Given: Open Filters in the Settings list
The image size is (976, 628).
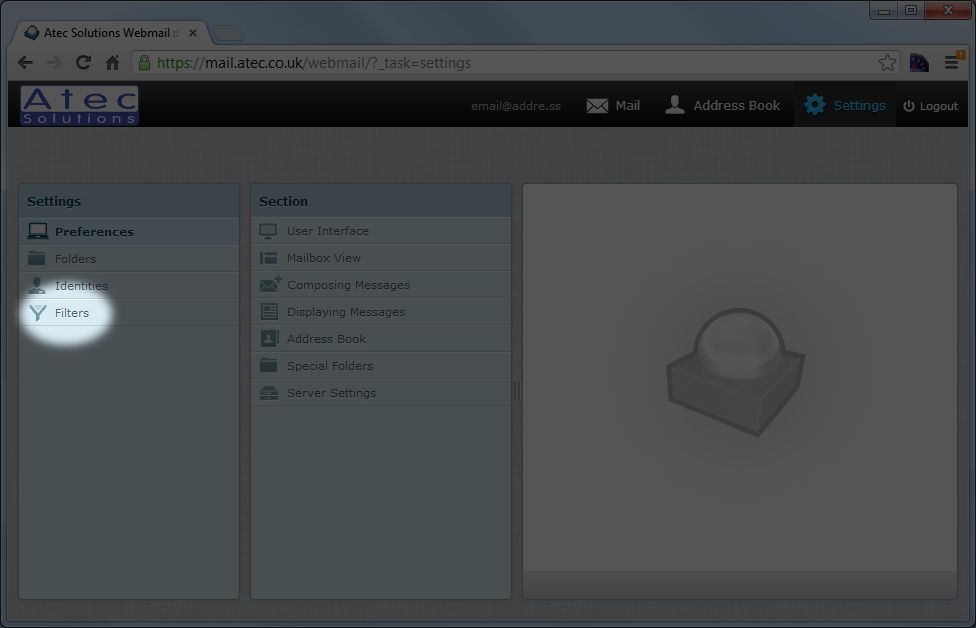Looking at the screenshot, I should click(x=71, y=313).
